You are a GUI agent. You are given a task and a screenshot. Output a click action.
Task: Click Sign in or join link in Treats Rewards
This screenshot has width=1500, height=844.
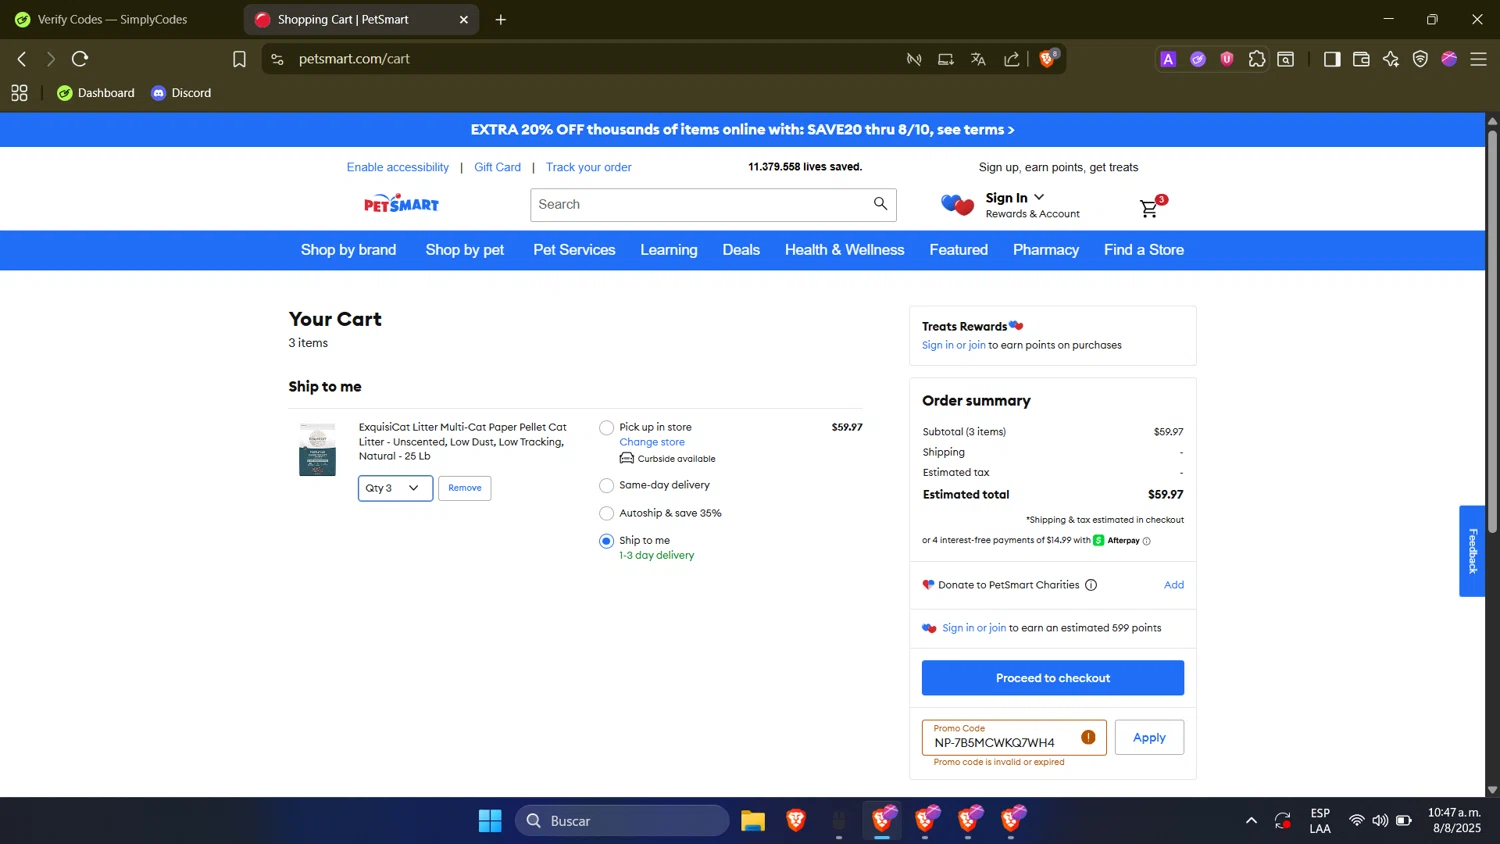point(954,345)
